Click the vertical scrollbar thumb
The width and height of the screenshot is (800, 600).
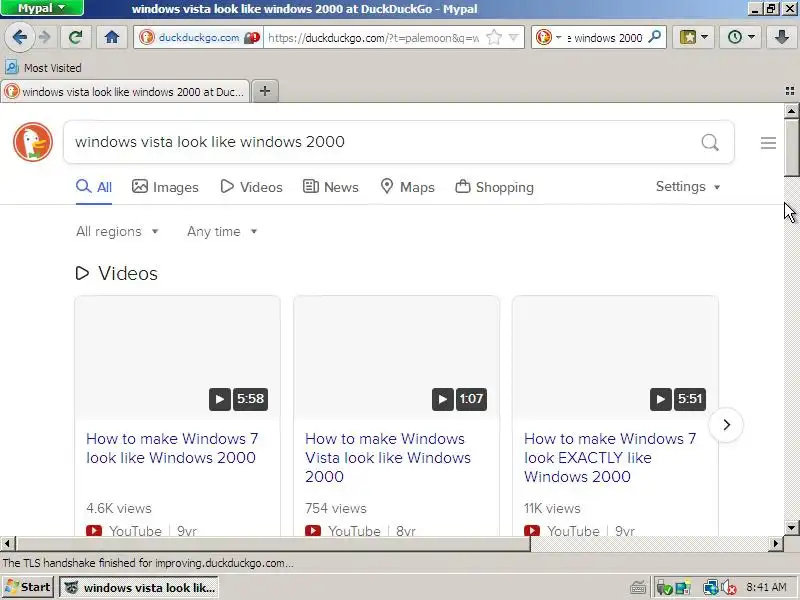(x=791, y=147)
